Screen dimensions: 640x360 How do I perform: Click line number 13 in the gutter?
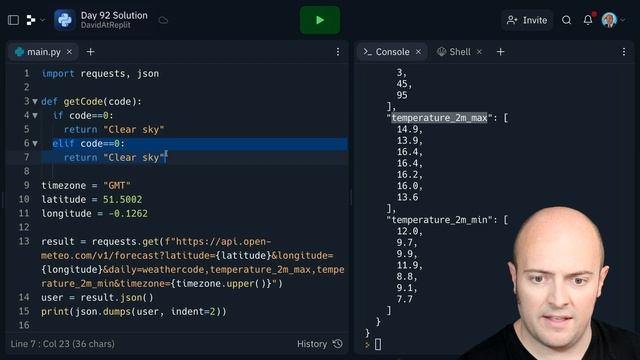coord(24,241)
